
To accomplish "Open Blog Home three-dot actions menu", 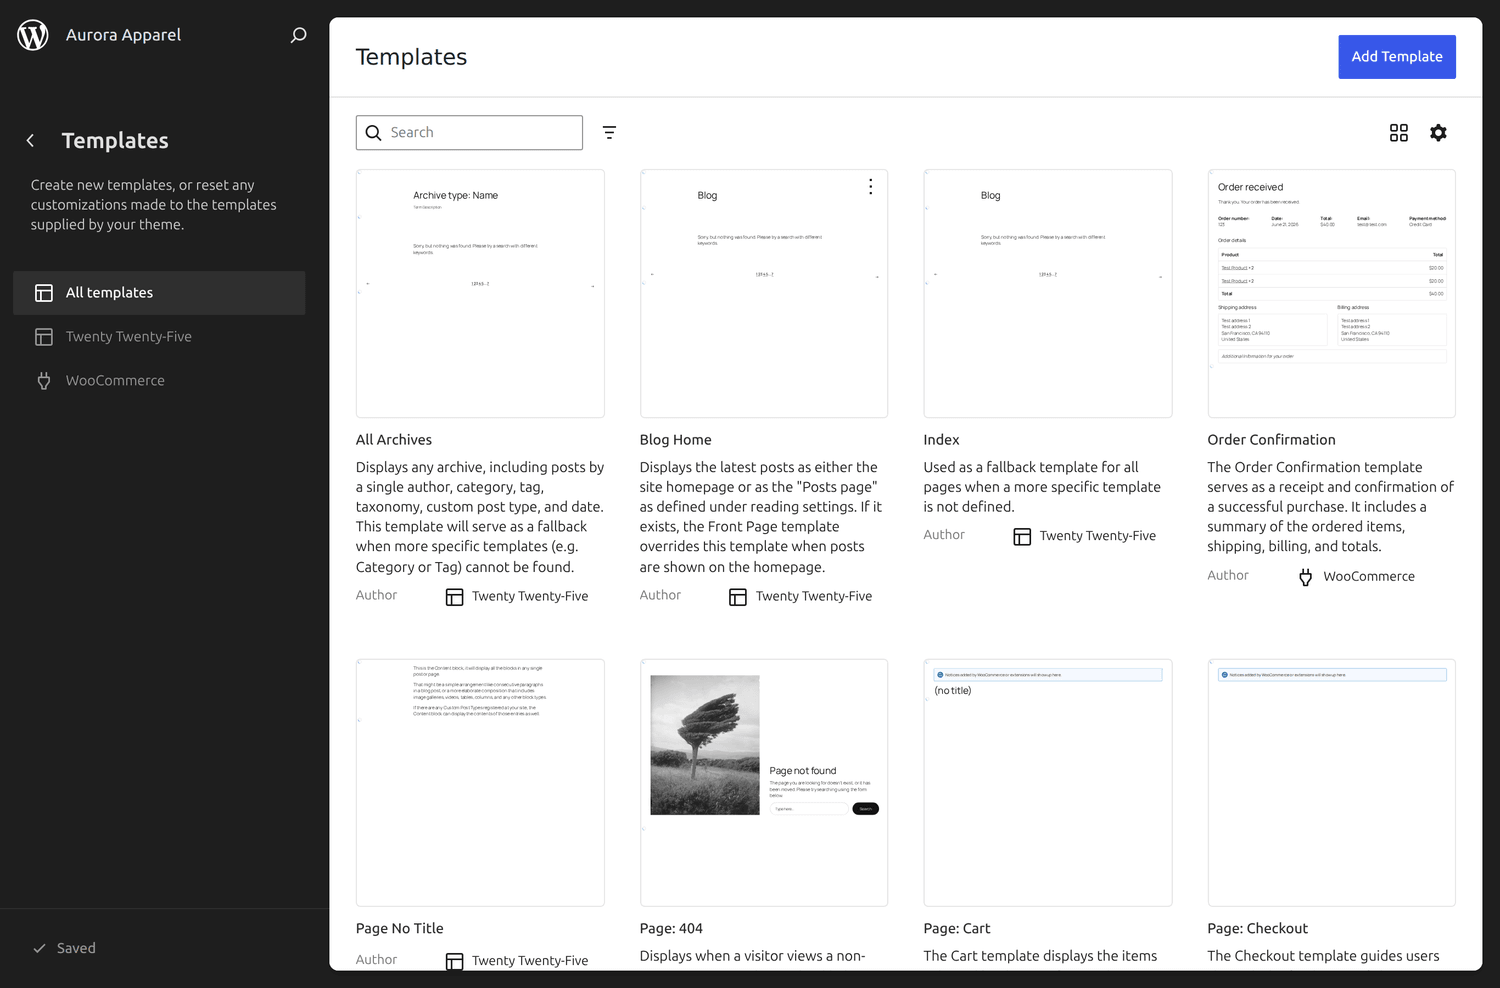I will pyautogui.click(x=870, y=187).
